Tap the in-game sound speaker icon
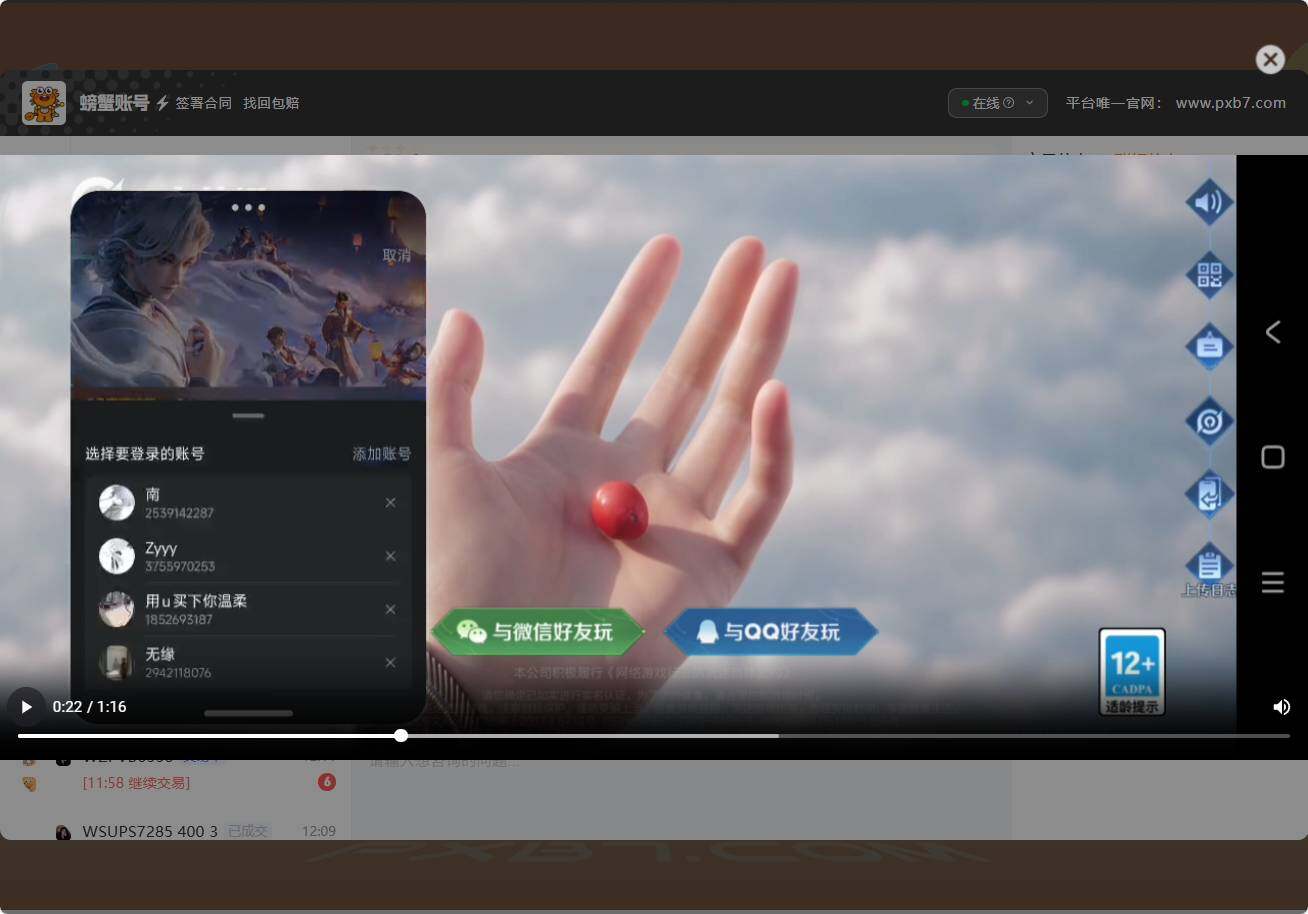The width and height of the screenshot is (1308, 914). [x=1209, y=203]
